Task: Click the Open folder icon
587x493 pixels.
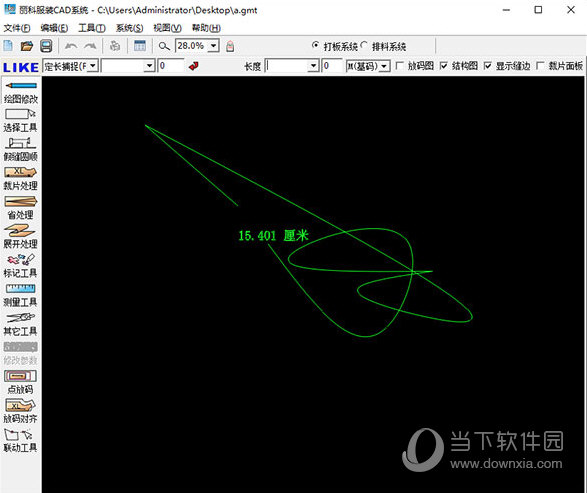Action: (x=27, y=46)
